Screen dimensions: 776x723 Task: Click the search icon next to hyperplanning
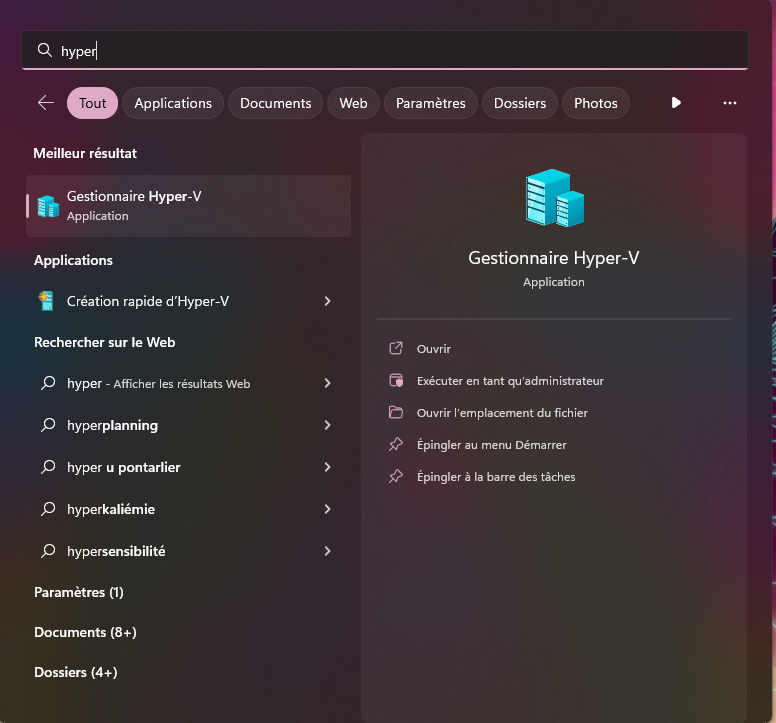point(48,425)
